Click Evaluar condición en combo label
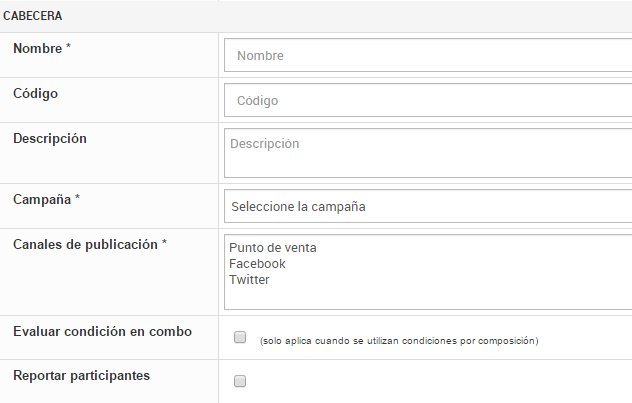The width and height of the screenshot is (632, 403). [x=102, y=331]
